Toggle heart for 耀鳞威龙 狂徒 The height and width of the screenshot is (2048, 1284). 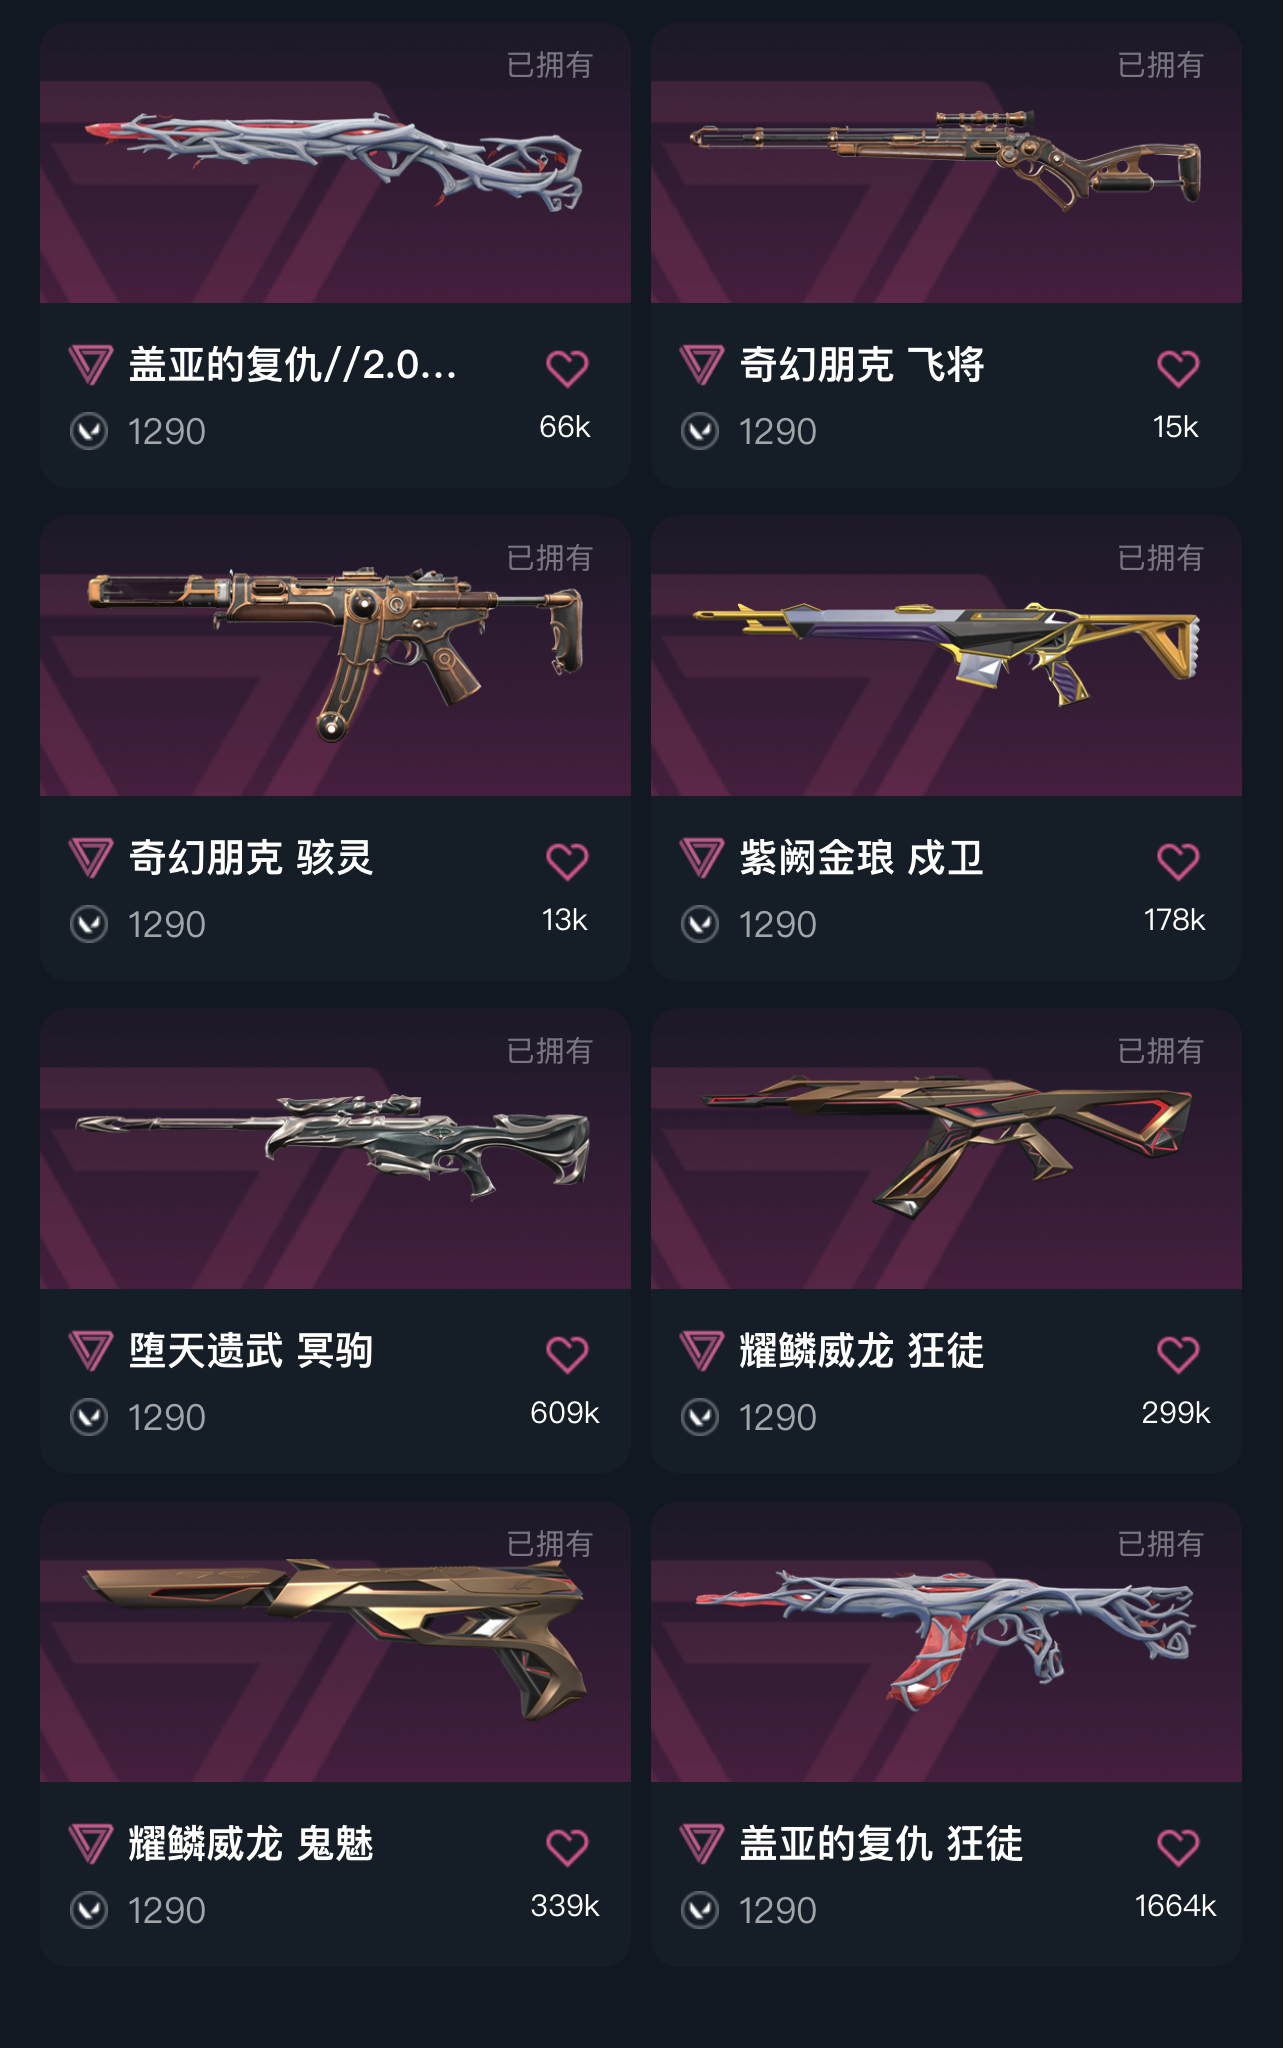coord(1178,1354)
